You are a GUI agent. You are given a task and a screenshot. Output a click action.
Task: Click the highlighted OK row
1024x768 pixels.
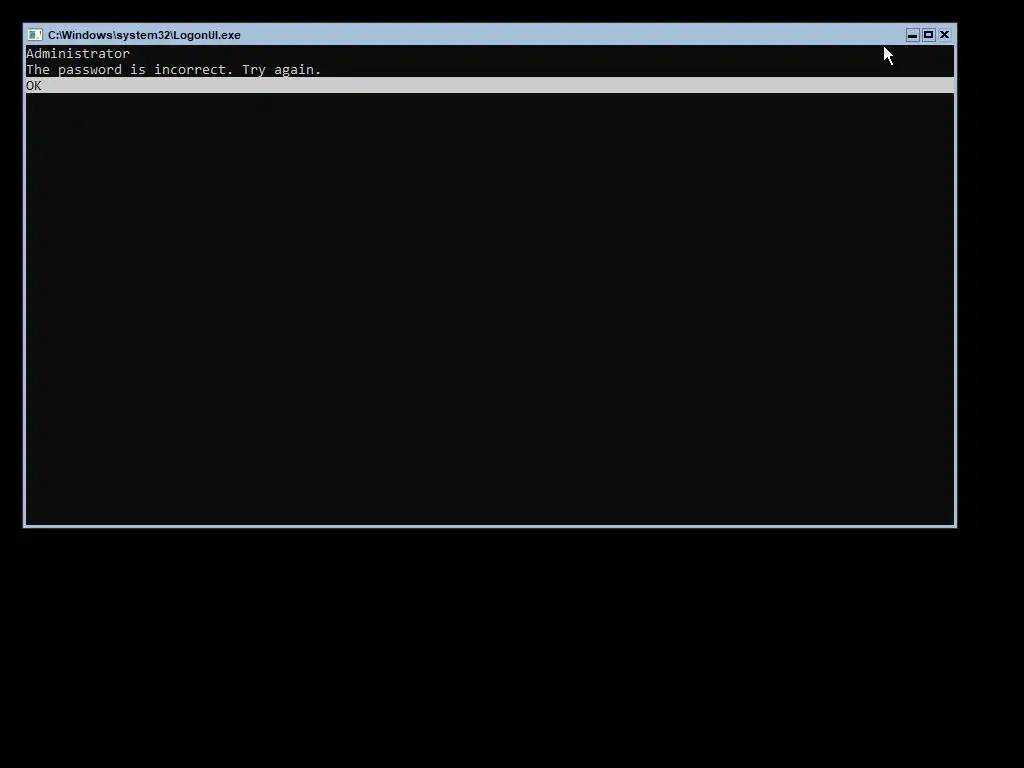click(490, 86)
